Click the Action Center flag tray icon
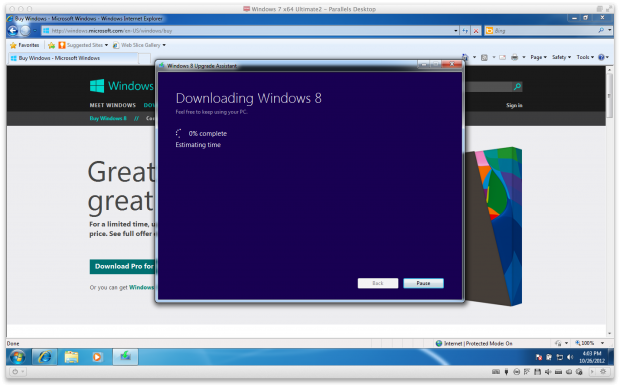This screenshot has width=620, height=387. 539,357
